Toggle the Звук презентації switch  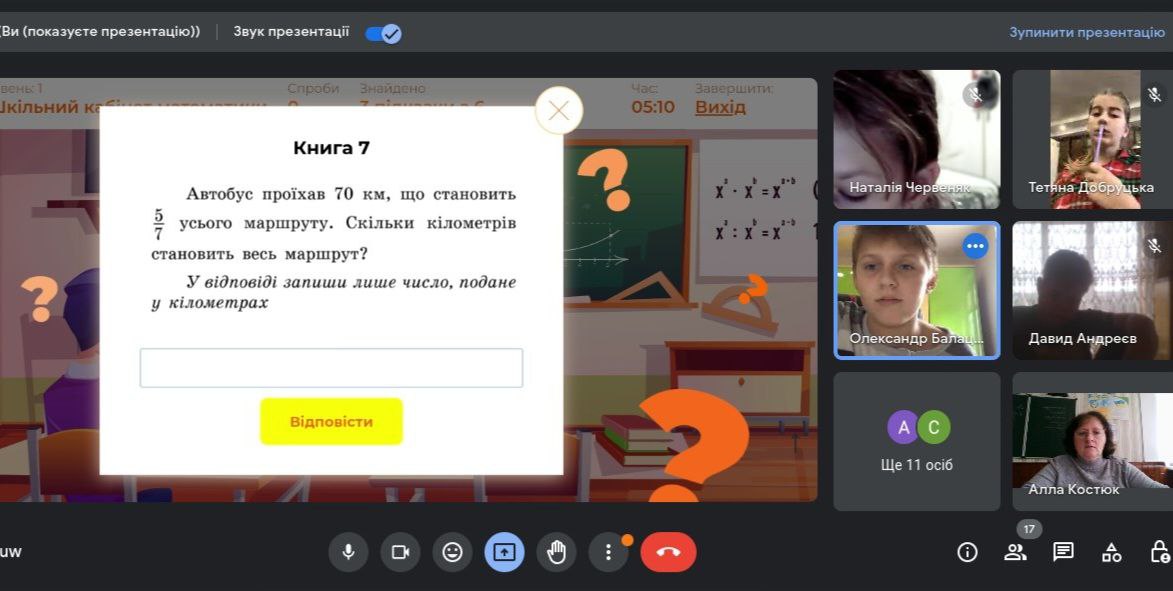coord(383,33)
